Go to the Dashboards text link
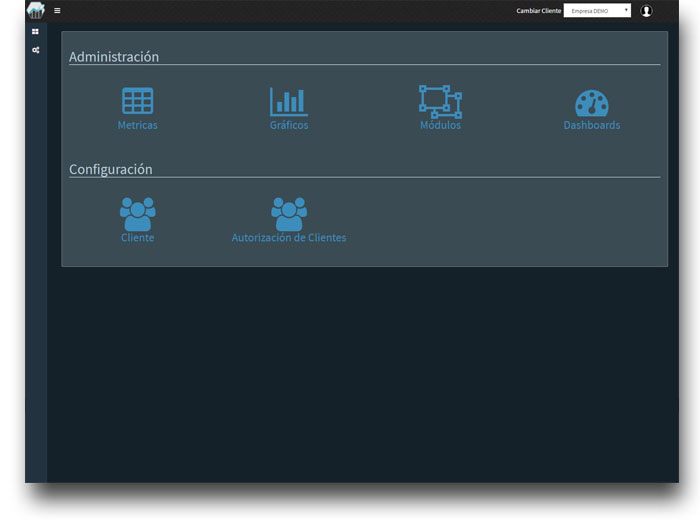 pos(591,126)
